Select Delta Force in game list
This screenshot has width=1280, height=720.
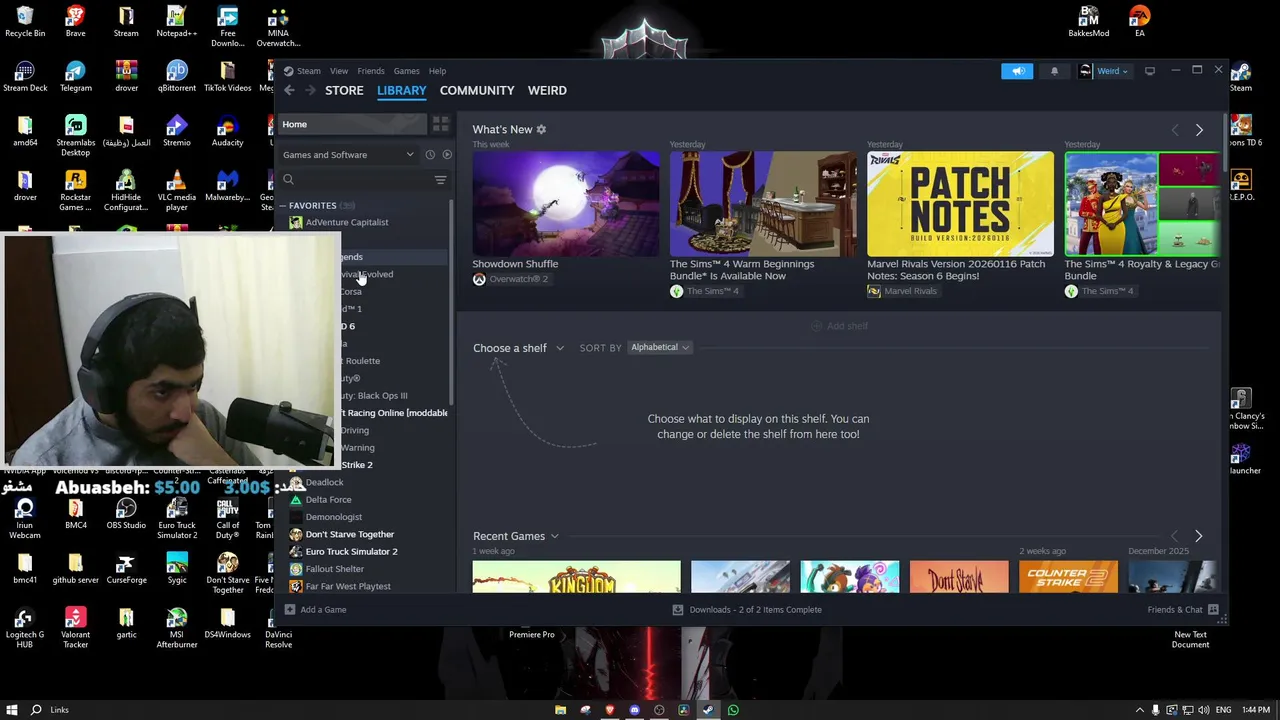point(328,500)
